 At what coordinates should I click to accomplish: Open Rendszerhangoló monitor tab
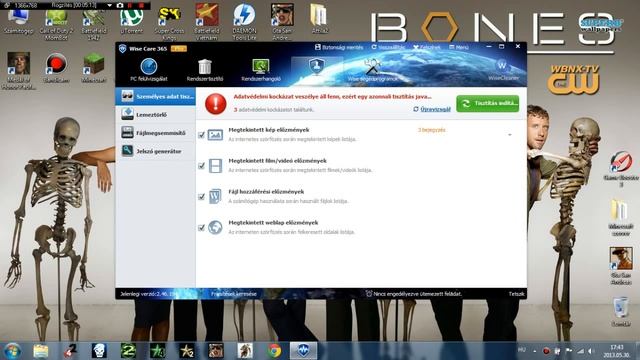click(260, 70)
